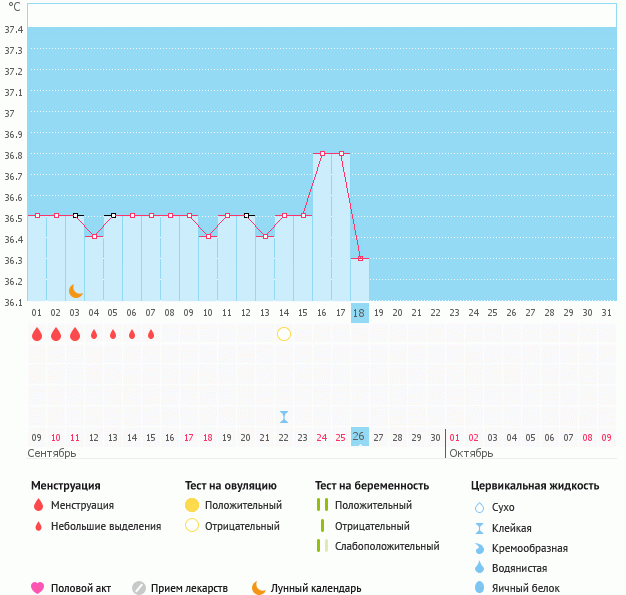Image resolution: width=626 pixels, height=595 pixels.
Task: Select the highlighted calendar date 26
Action: tap(359, 437)
